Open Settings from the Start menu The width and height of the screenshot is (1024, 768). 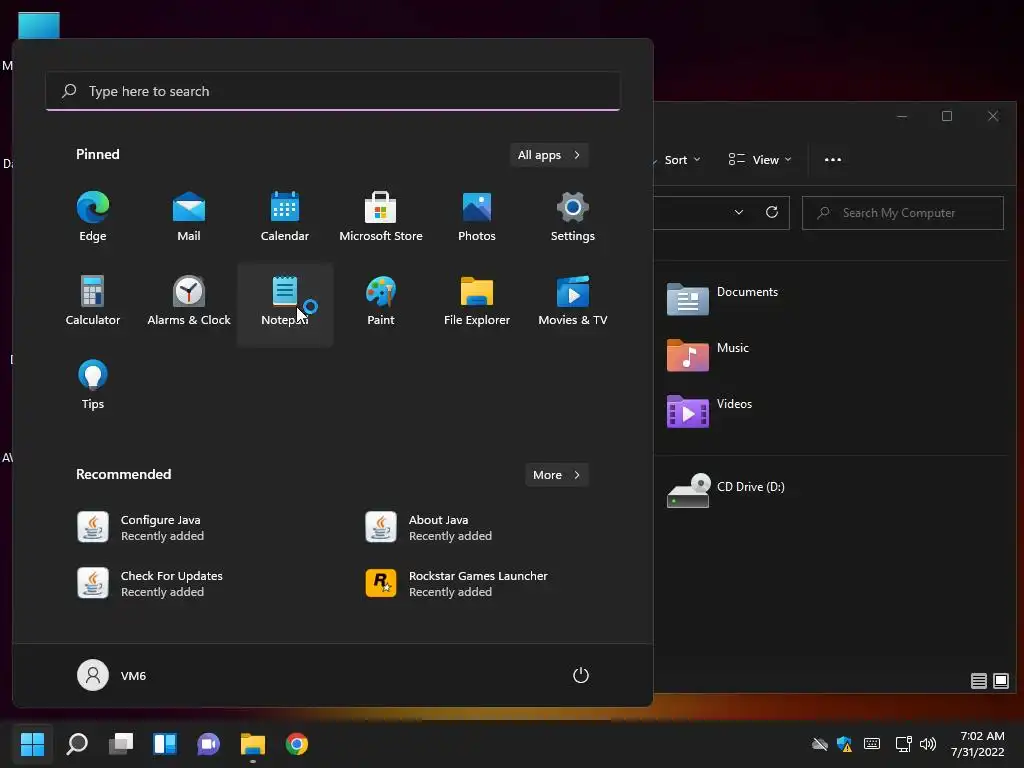[573, 217]
